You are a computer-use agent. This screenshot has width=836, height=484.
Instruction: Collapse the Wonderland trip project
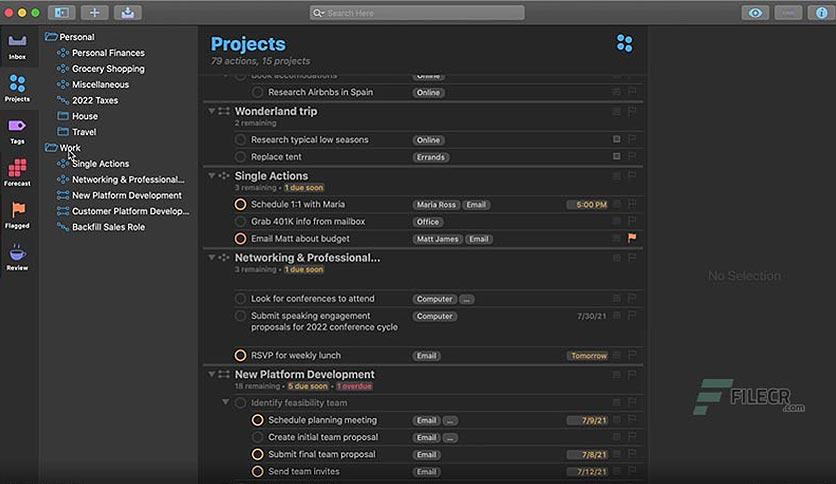click(x=212, y=111)
